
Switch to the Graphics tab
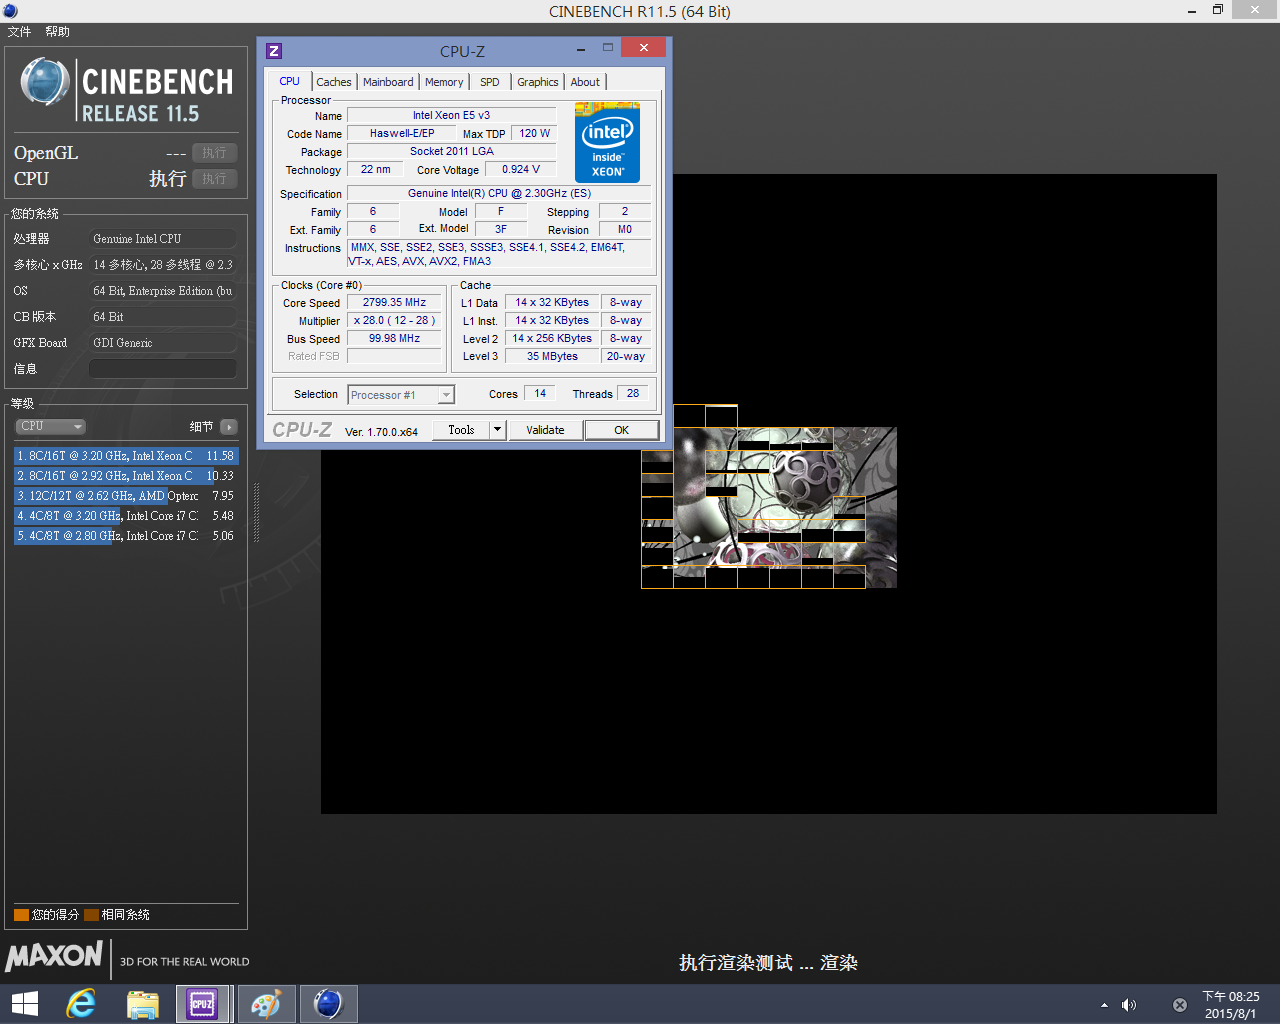click(538, 82)
